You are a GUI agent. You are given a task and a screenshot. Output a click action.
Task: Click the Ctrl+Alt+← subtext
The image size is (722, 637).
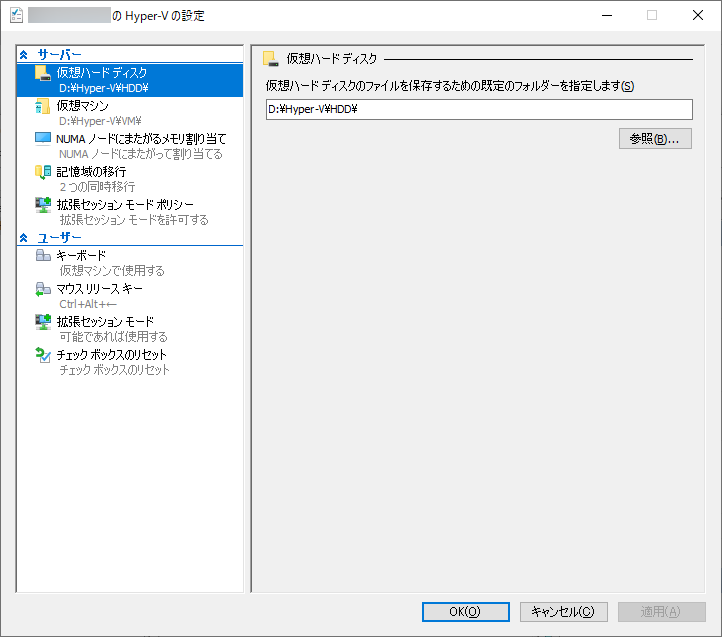(87, 304)
